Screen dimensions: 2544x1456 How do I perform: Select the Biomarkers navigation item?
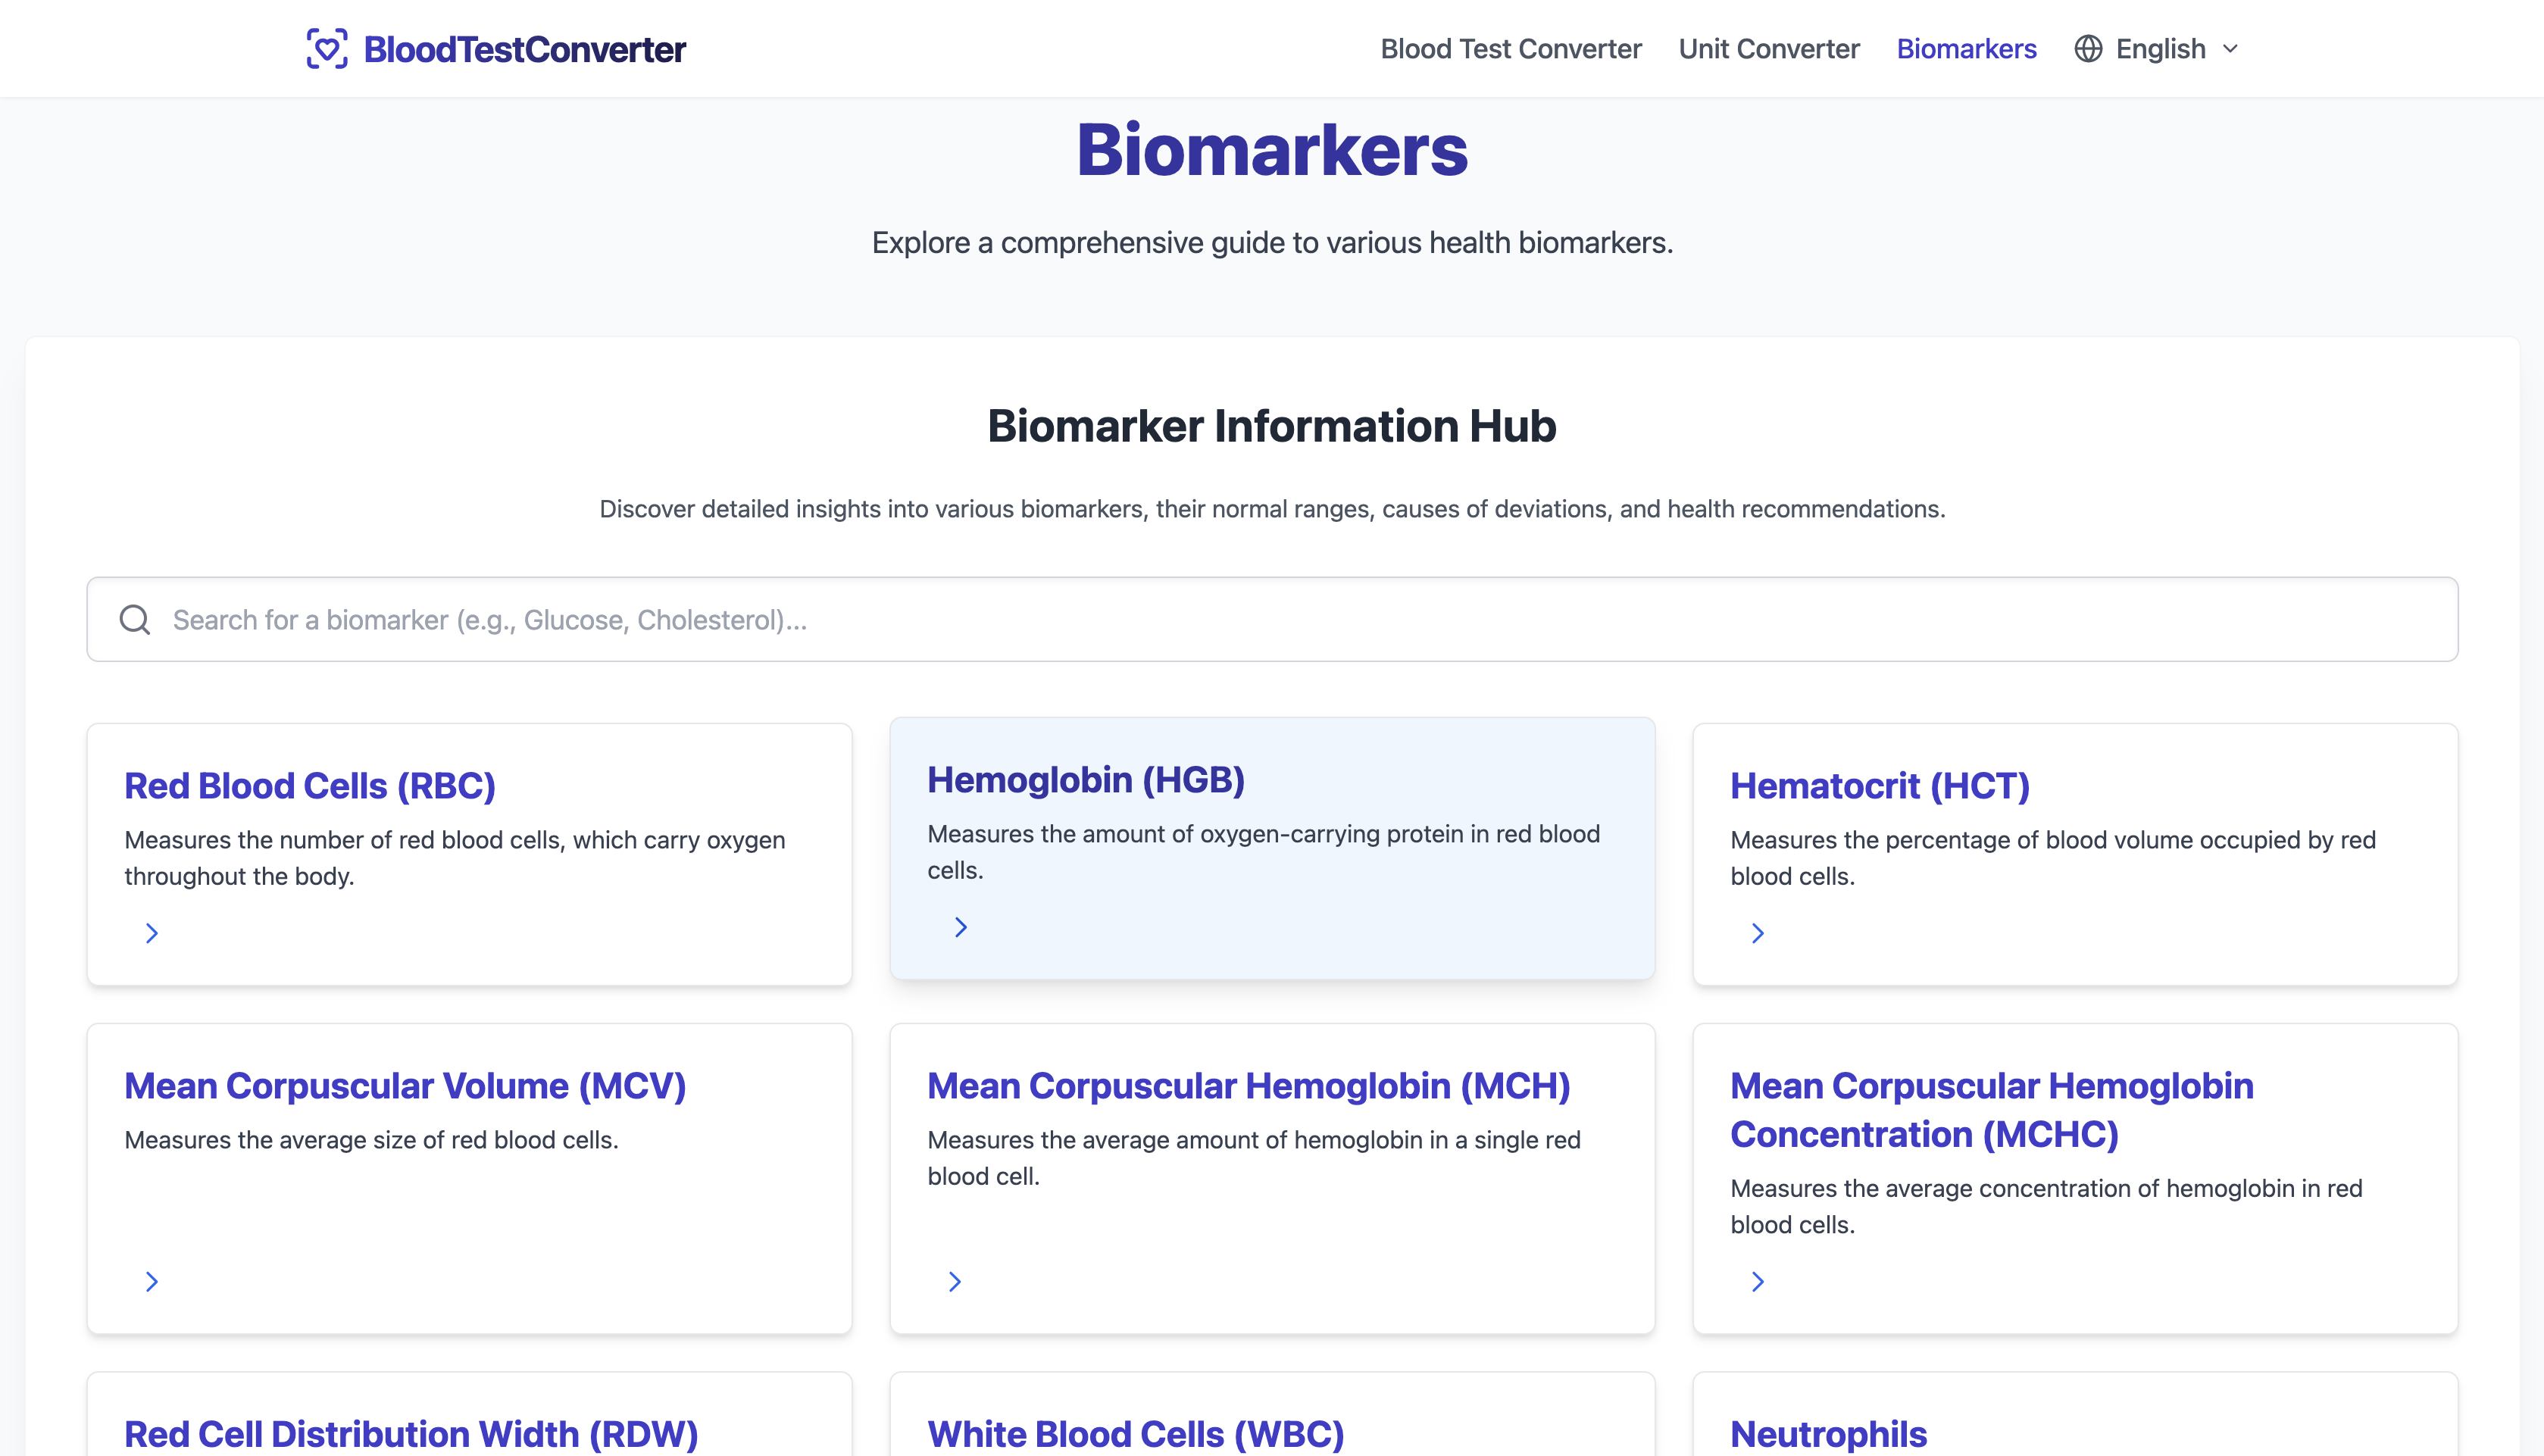coord(1966,48)
